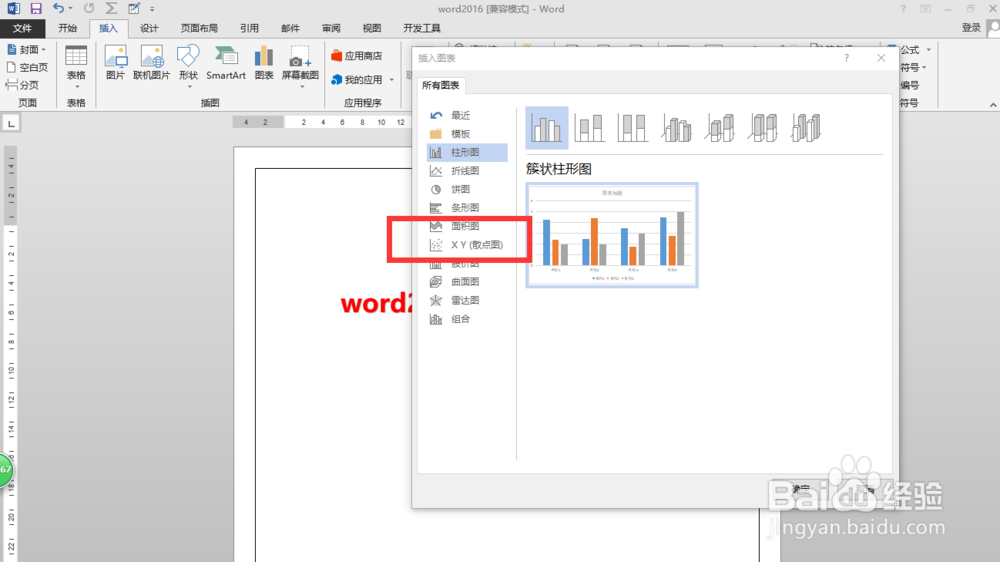The height and width of the screenshot is (562, 1000).
Task: Select 3-D column chart subtype icon
Action: point(806,128)
